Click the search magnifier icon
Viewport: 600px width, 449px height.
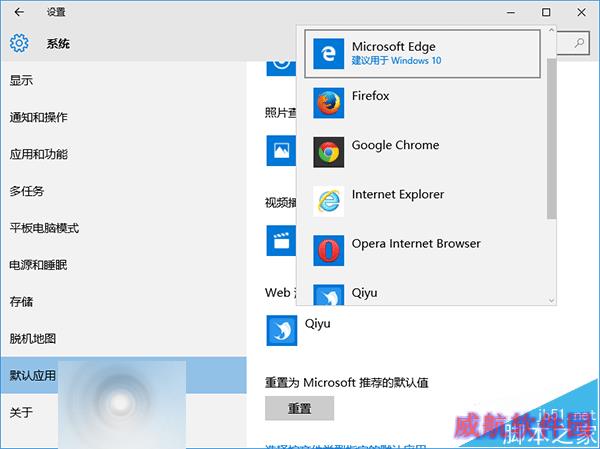580,42
